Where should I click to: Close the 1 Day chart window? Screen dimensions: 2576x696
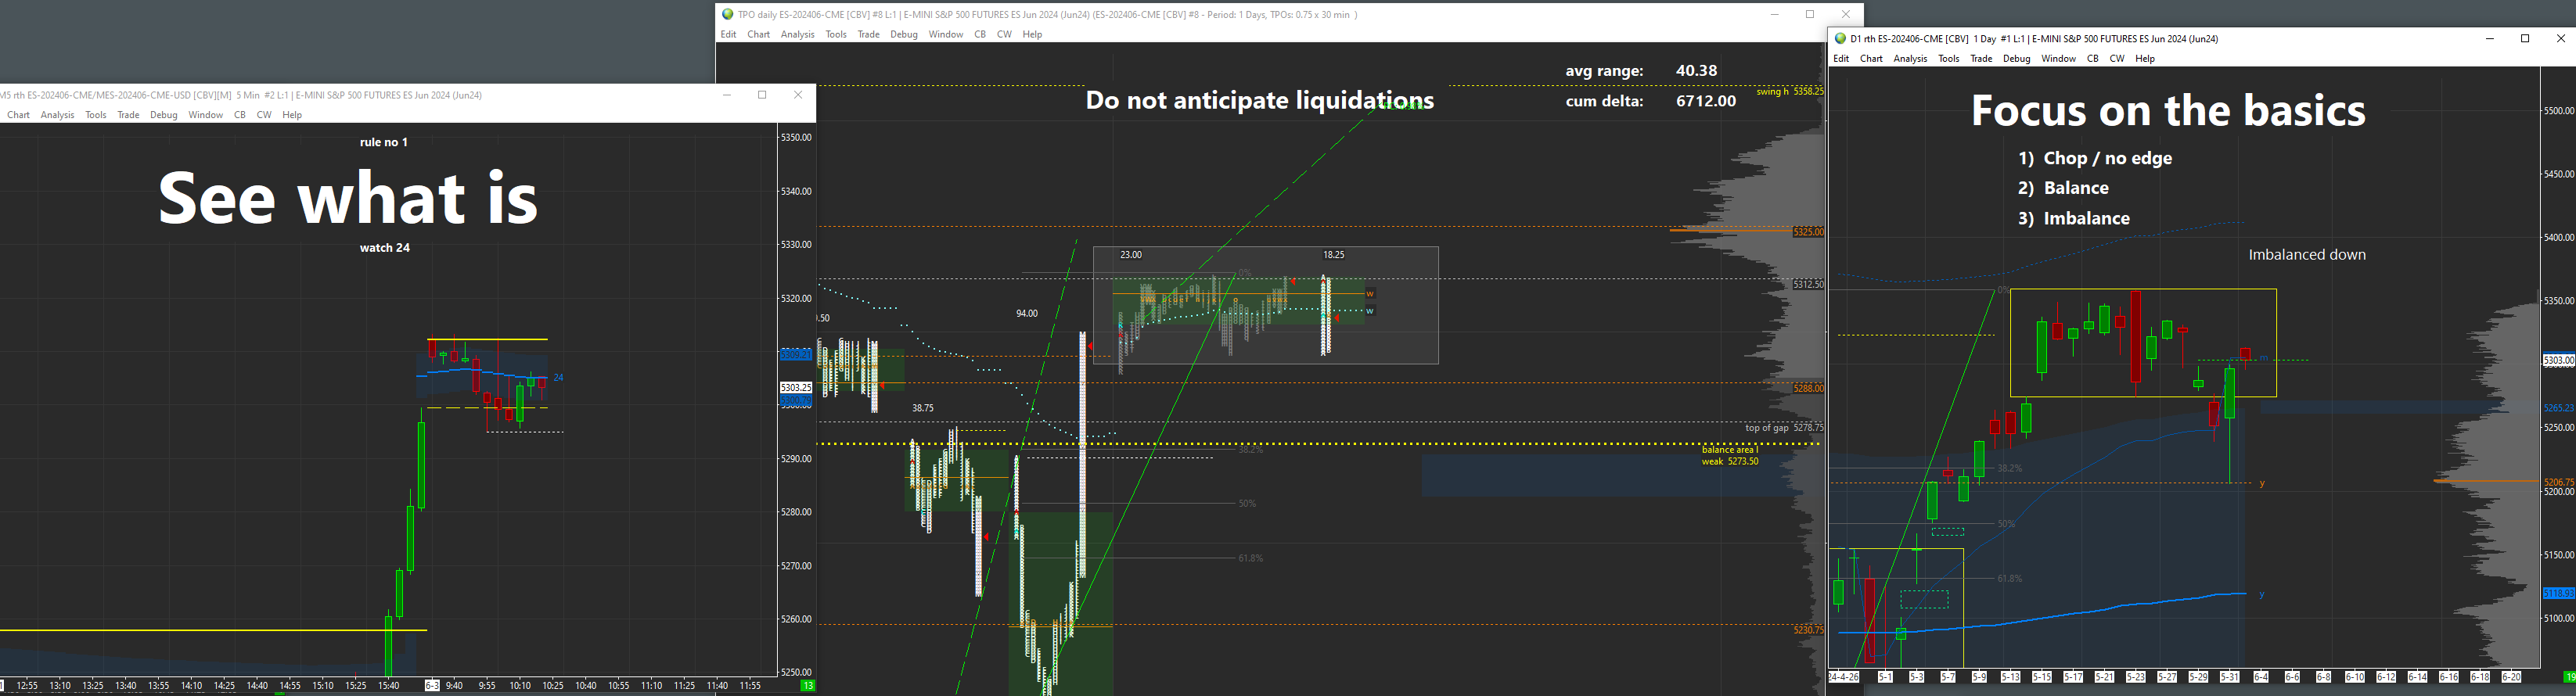coord(2561,39)
